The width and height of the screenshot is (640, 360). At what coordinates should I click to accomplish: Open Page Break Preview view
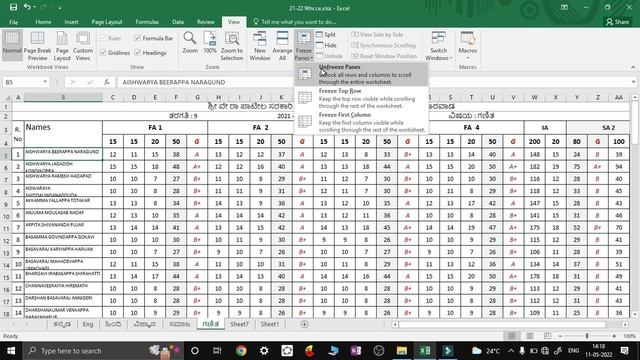click(x=37, y=46)
